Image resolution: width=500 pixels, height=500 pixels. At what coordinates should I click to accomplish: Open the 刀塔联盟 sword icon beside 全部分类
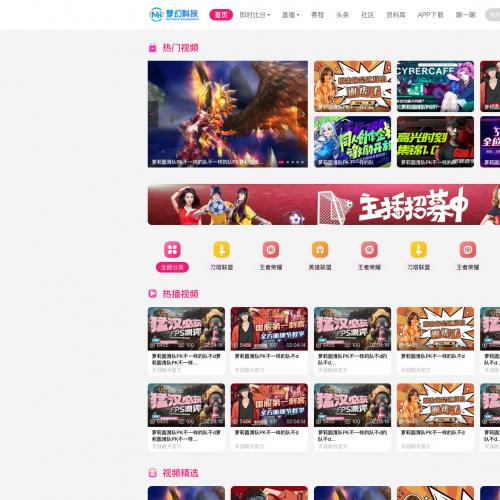(x=222, y=249)
